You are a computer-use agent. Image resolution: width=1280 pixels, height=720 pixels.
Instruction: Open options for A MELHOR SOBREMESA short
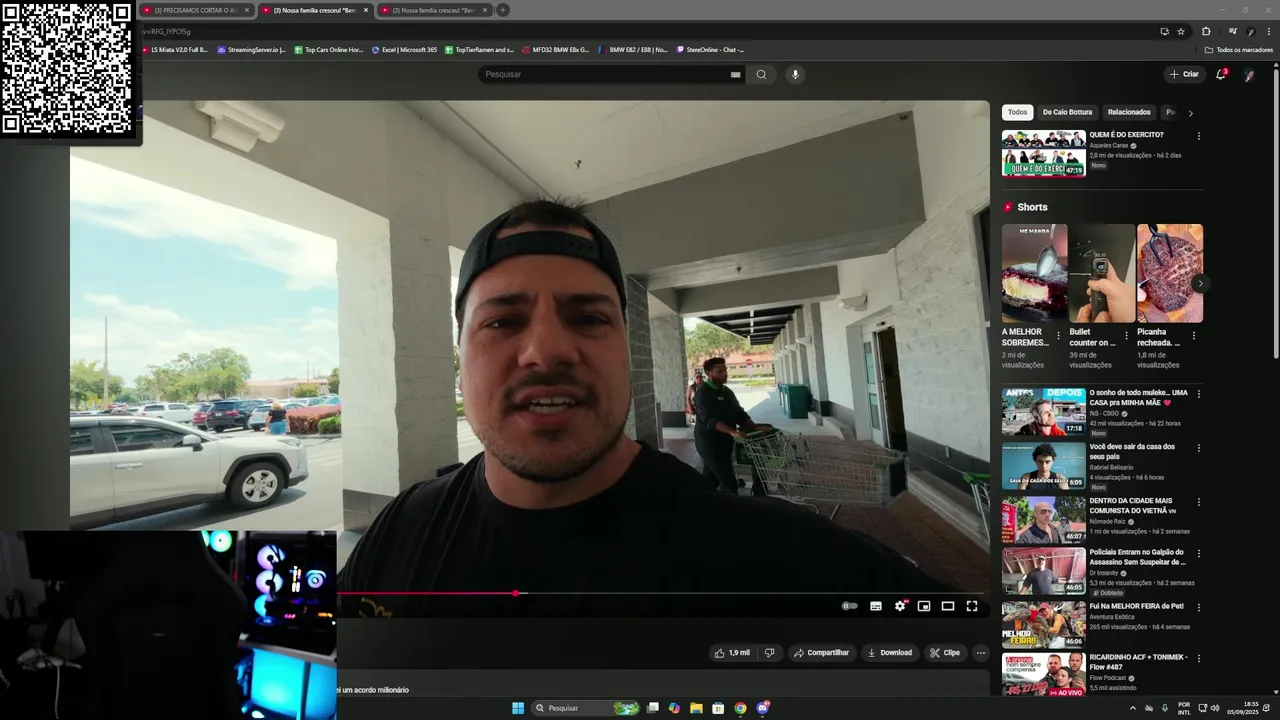point(1058,336)
